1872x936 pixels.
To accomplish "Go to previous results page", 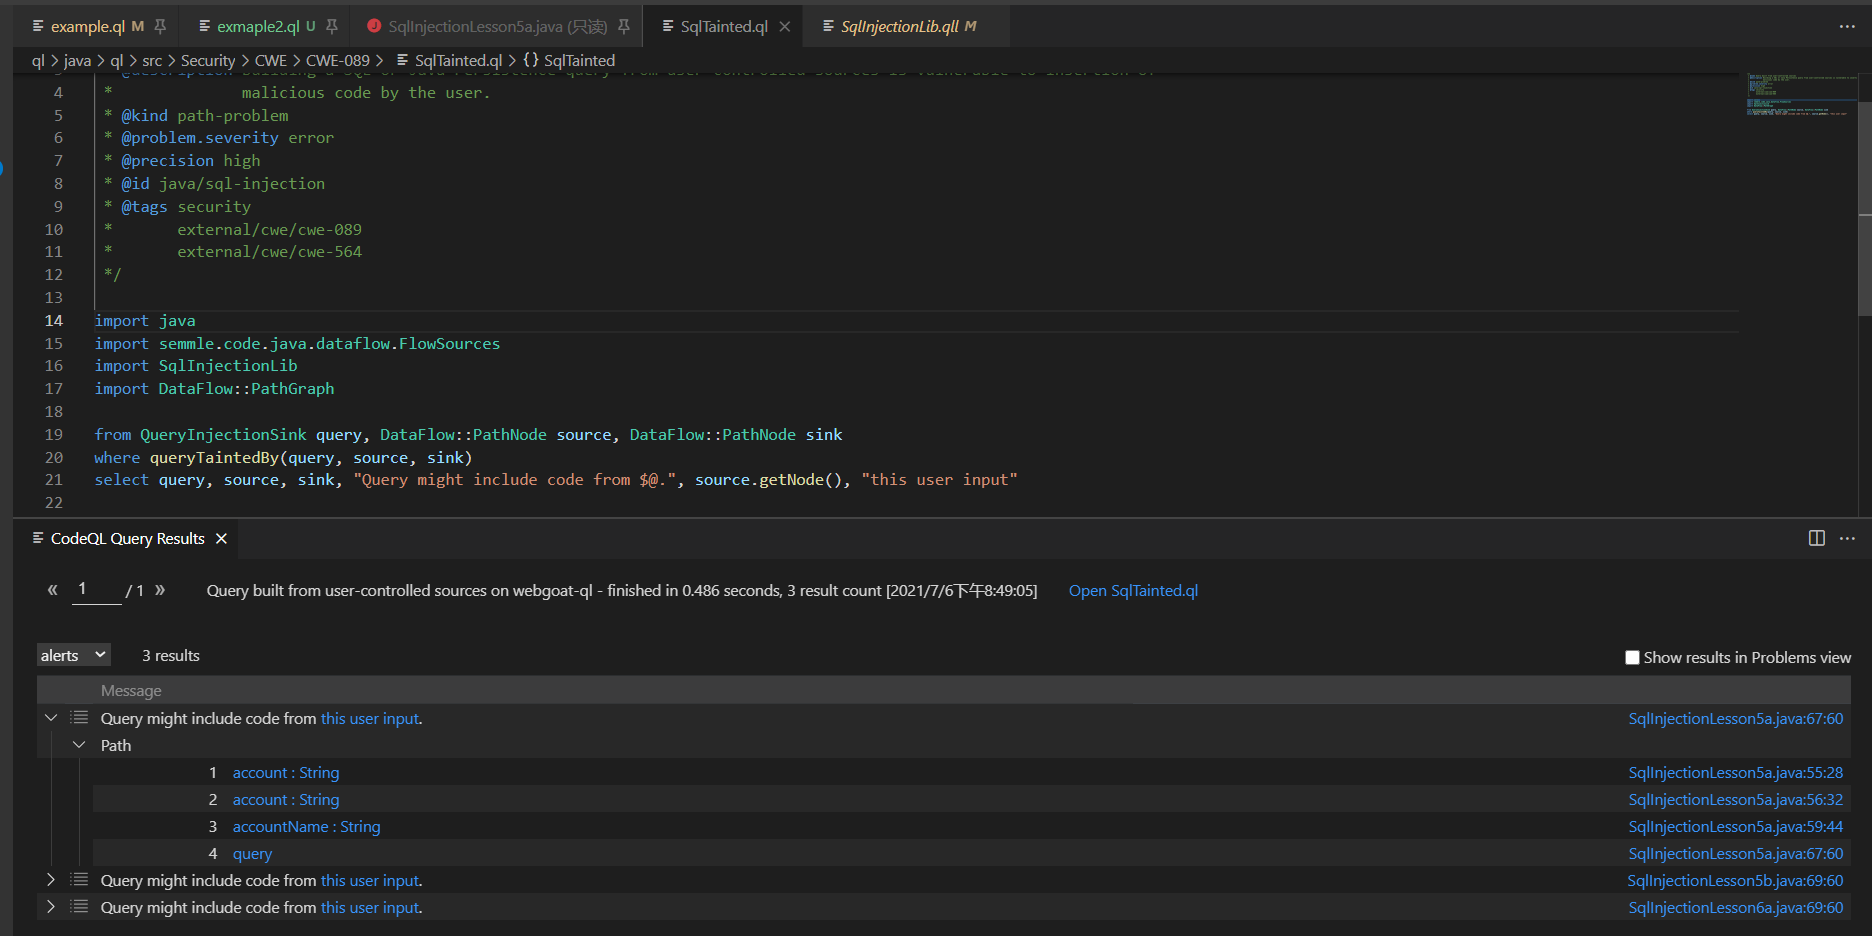I will point(52,590).
